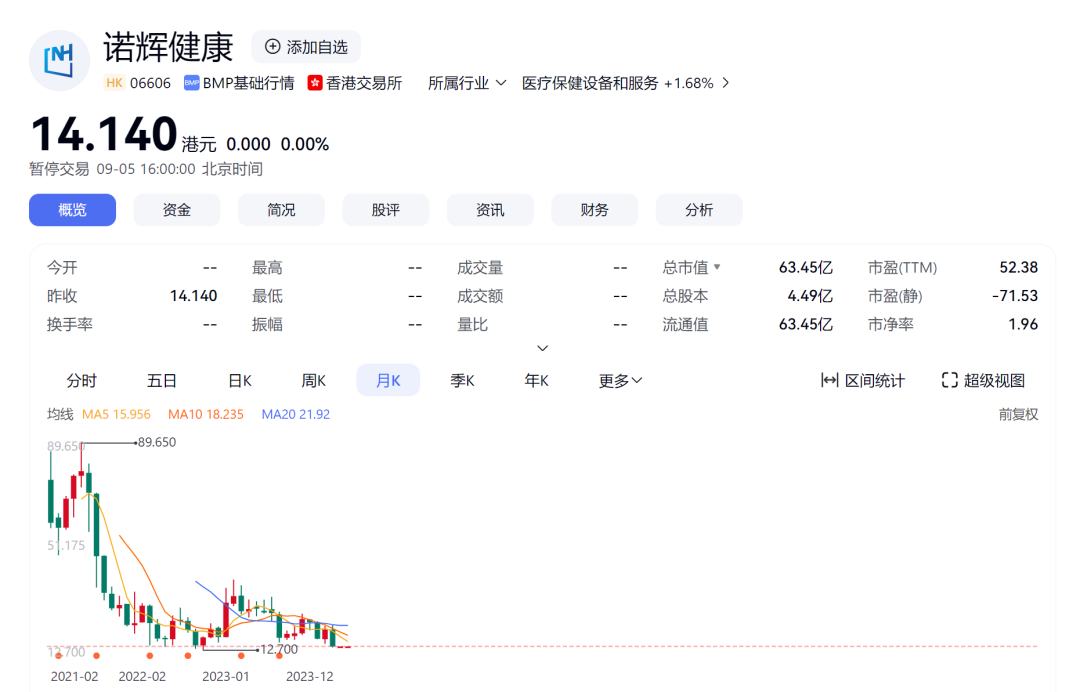Click the chart low label 12.700

coord(280,649)
